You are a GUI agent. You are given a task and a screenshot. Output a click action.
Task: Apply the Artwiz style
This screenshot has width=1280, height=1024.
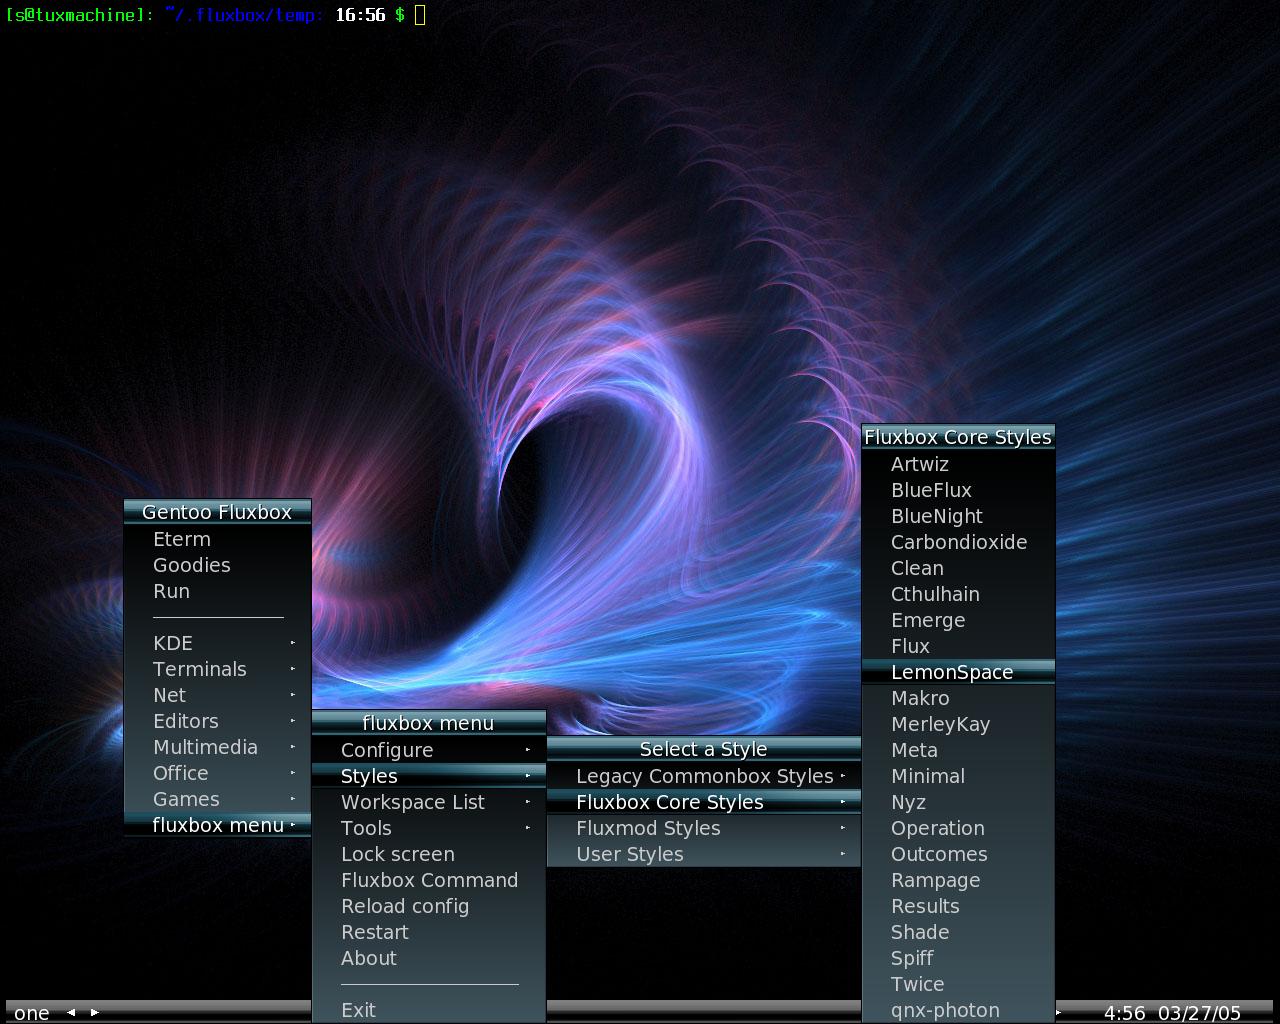[x=958, y=464]
